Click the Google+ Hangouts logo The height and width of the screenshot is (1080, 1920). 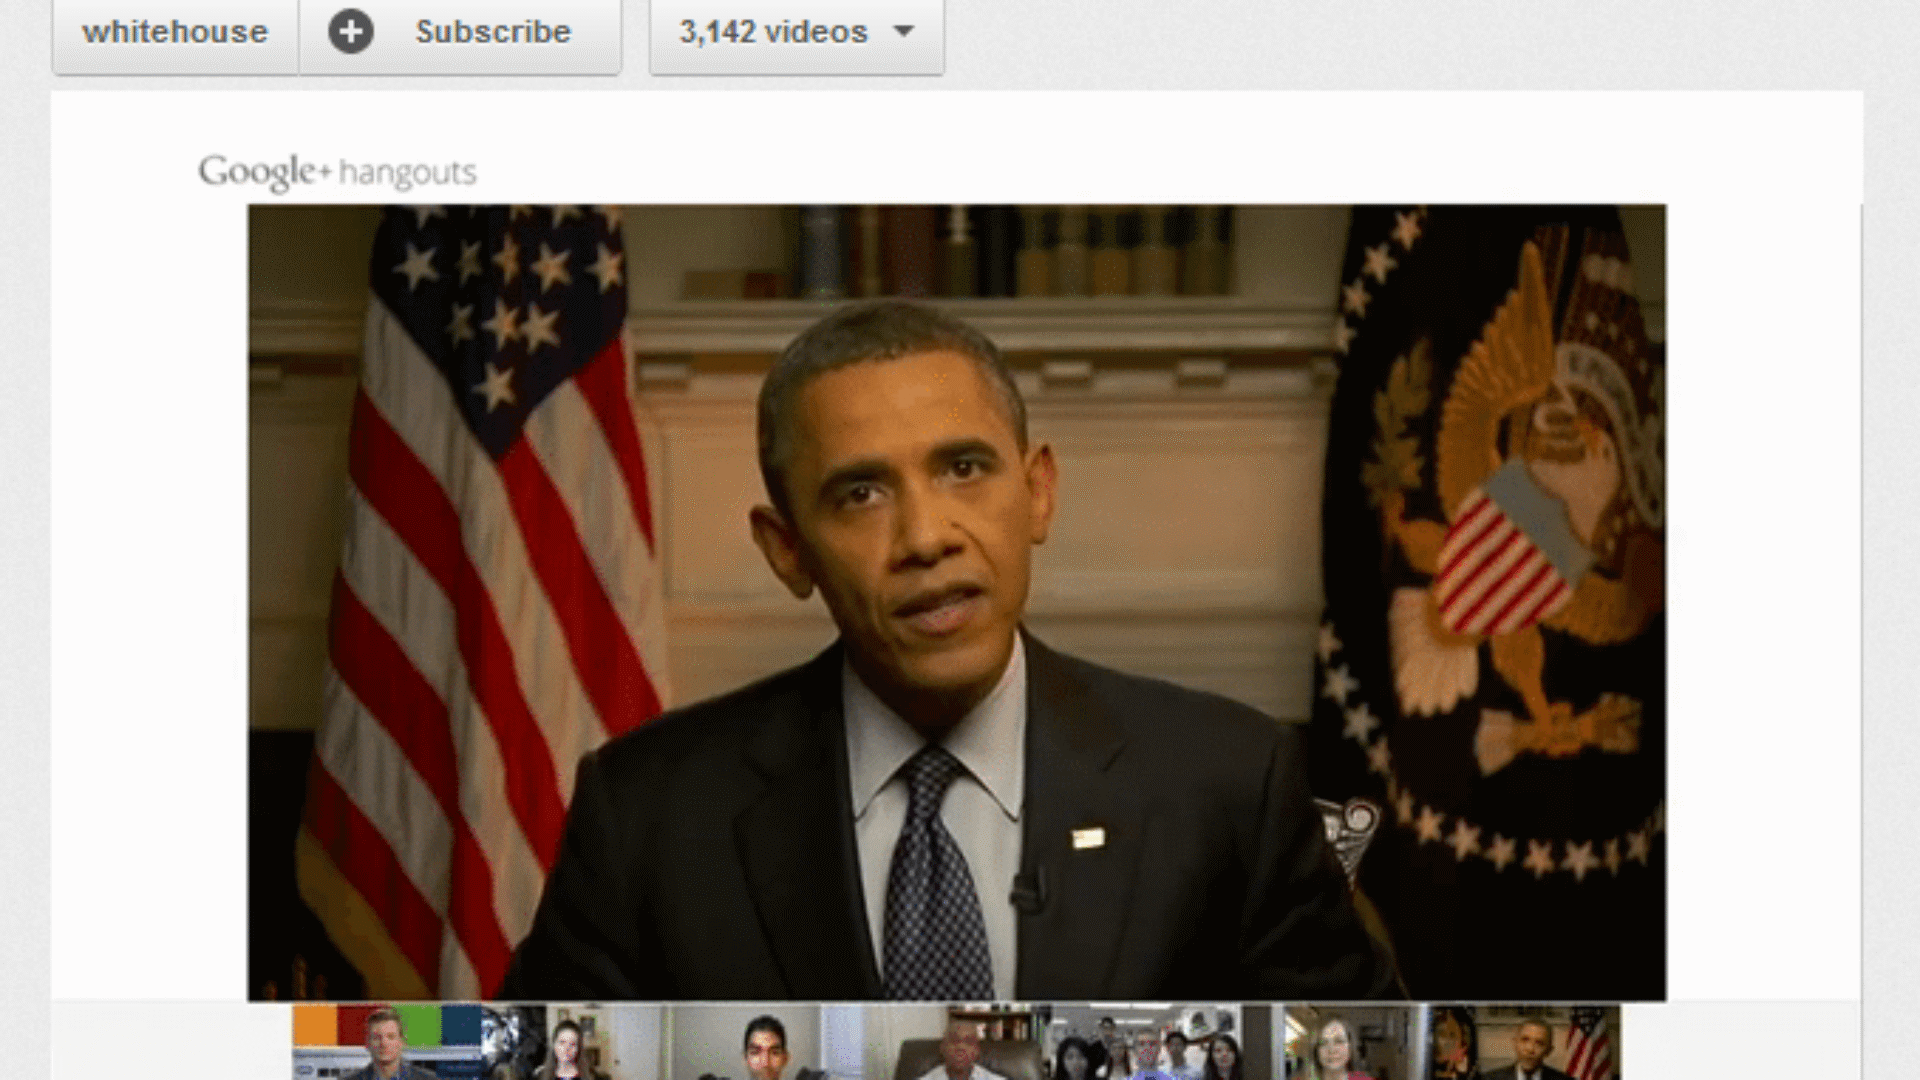click(x=337, y=170)
